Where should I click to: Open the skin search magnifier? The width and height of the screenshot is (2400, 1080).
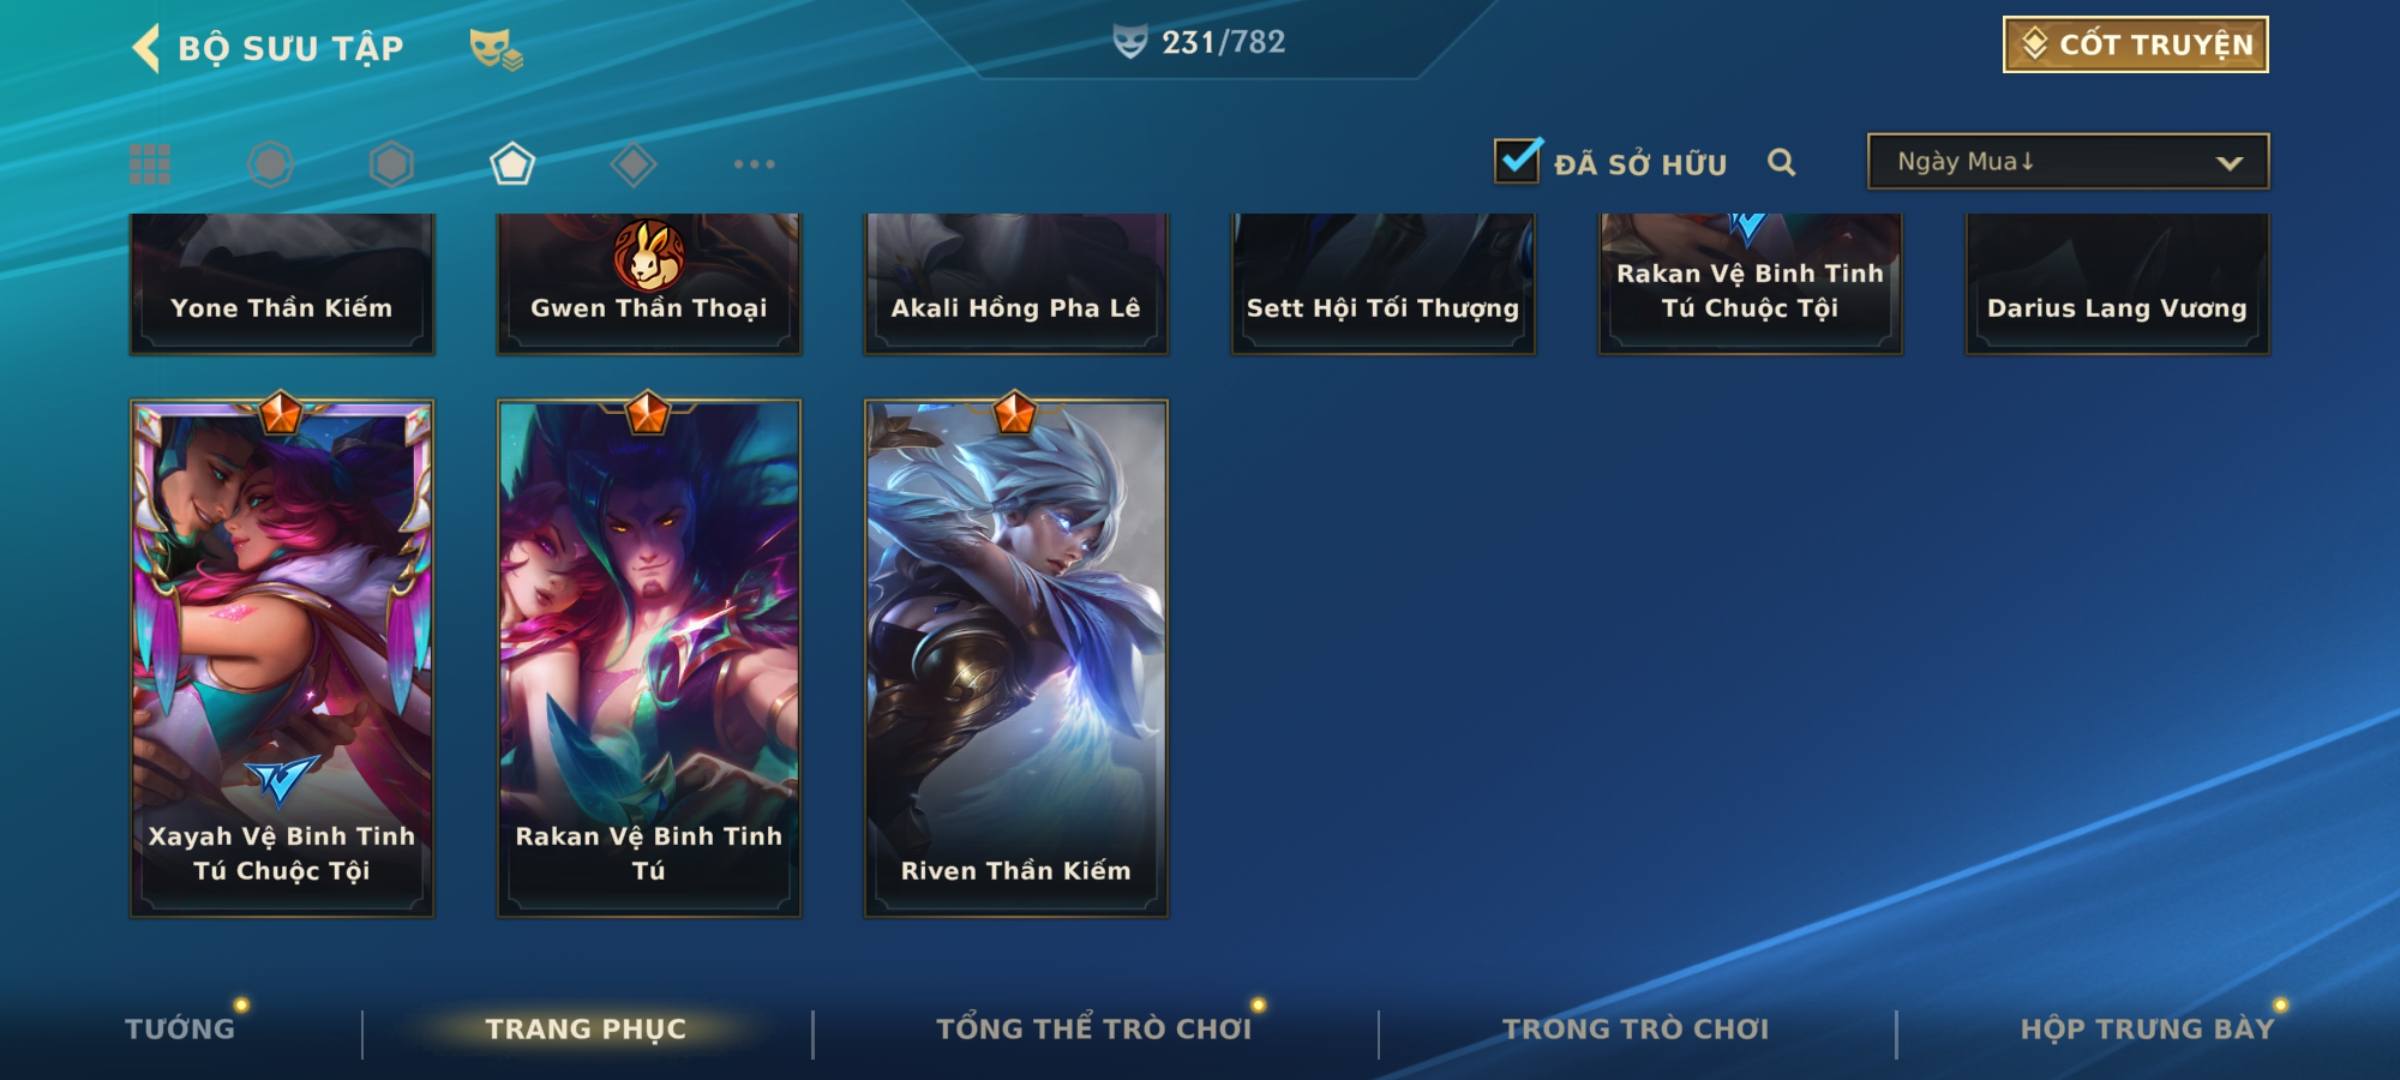tap(1781, 162)
